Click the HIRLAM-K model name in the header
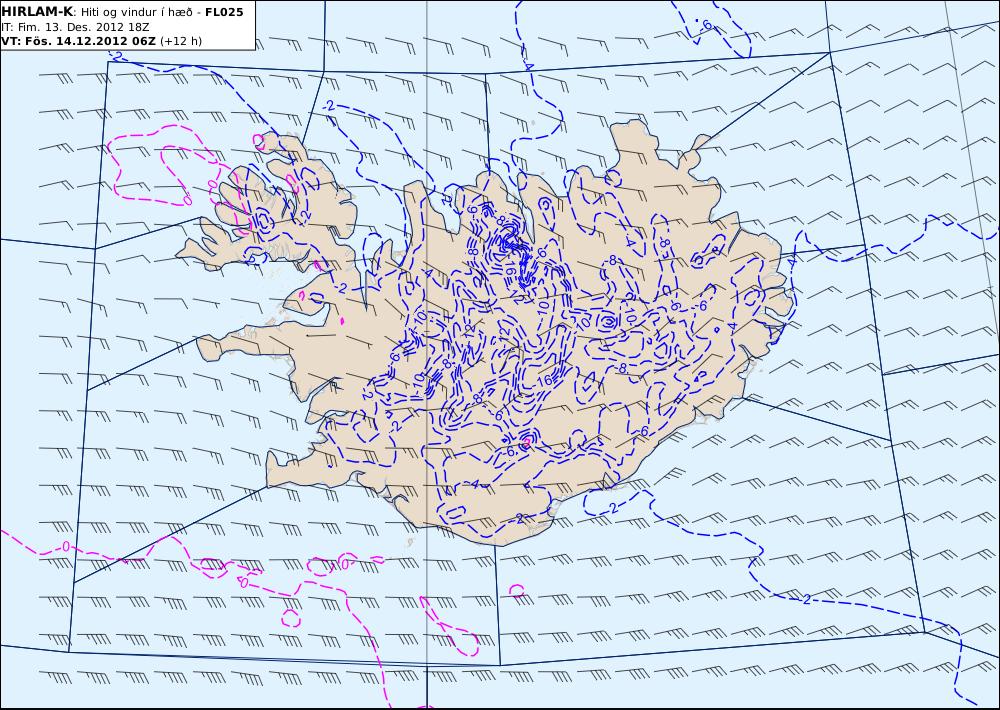Screen dimensions: 1000x710 [x=37, y=12]
